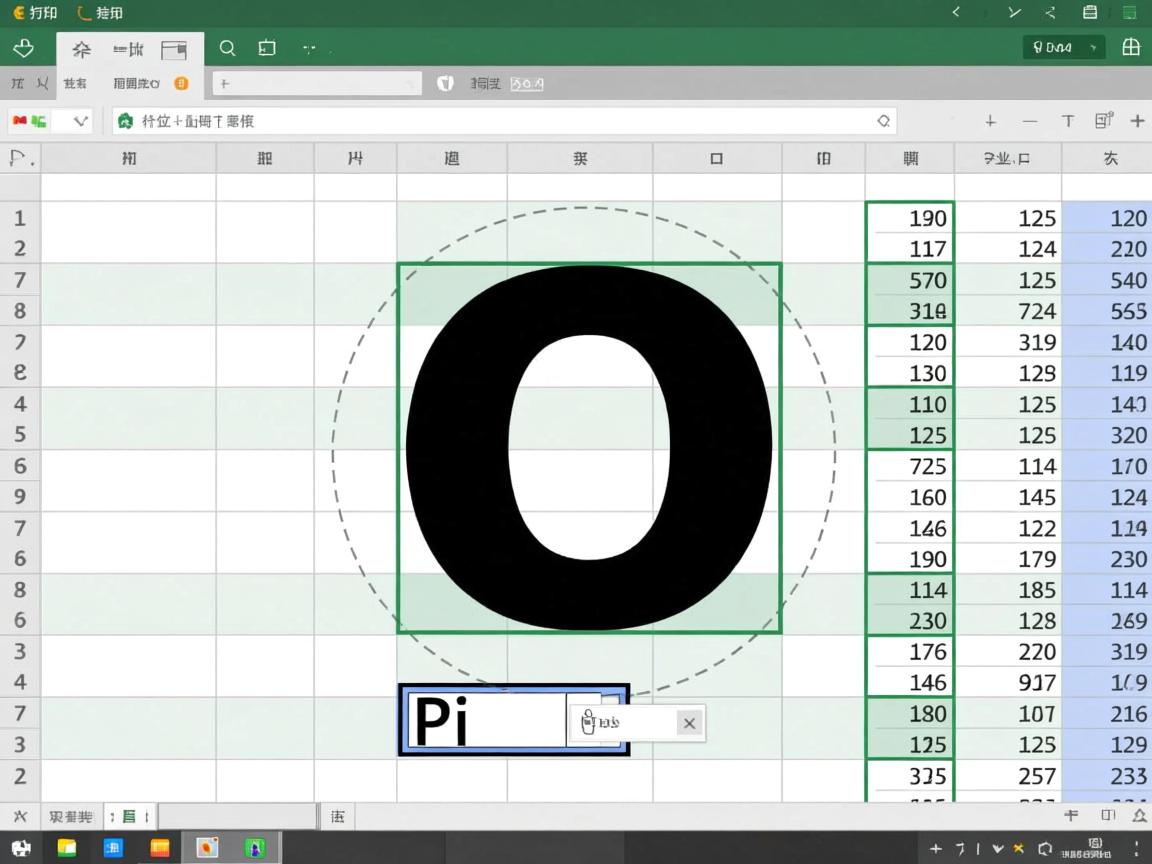Image resolution: width=1152 pixels, height=864 pixels.
Task: Switch to the first sheet tab at the bottom
Action: click(x=71, y=817)
